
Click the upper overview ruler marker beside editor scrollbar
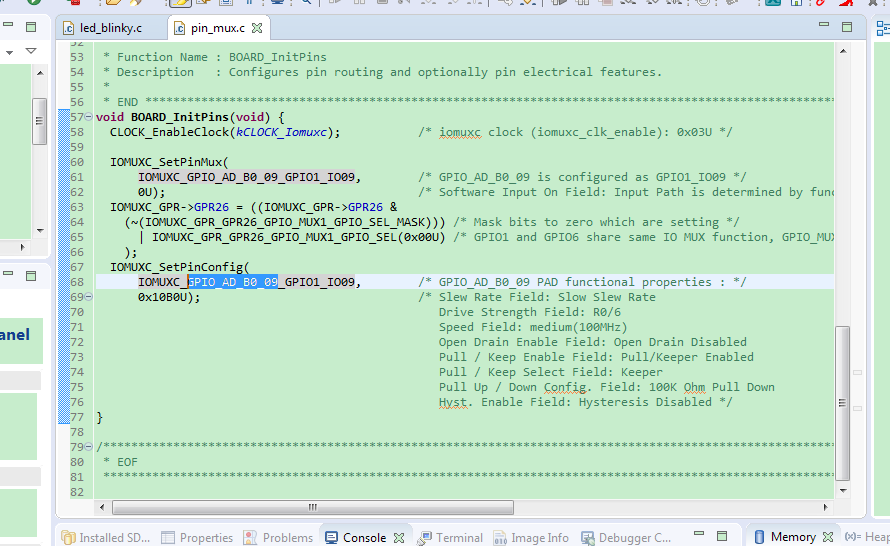coord(858,373)
